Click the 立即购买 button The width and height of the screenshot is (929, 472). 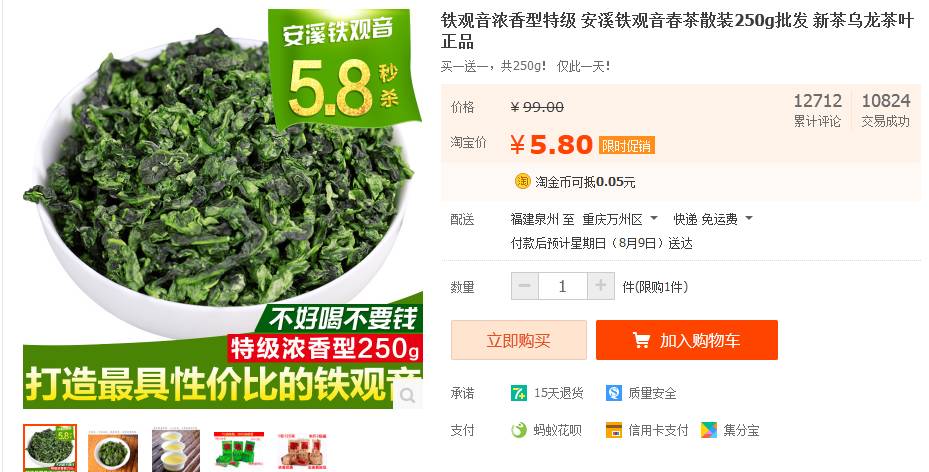tap(519, 340)
